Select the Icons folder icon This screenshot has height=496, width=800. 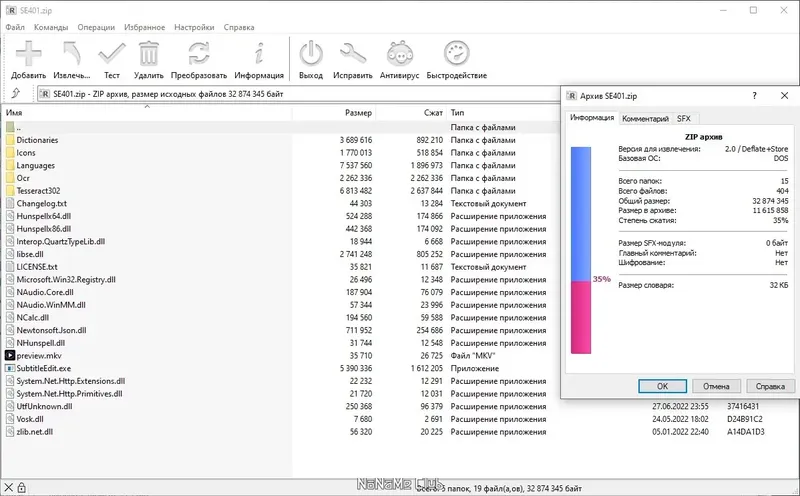10,153
